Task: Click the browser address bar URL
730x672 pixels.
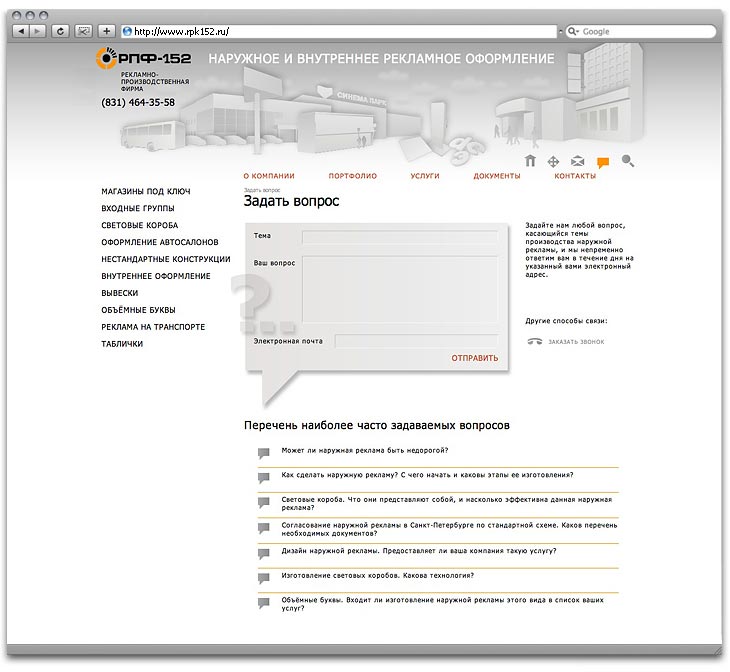Action: point(182,31)
